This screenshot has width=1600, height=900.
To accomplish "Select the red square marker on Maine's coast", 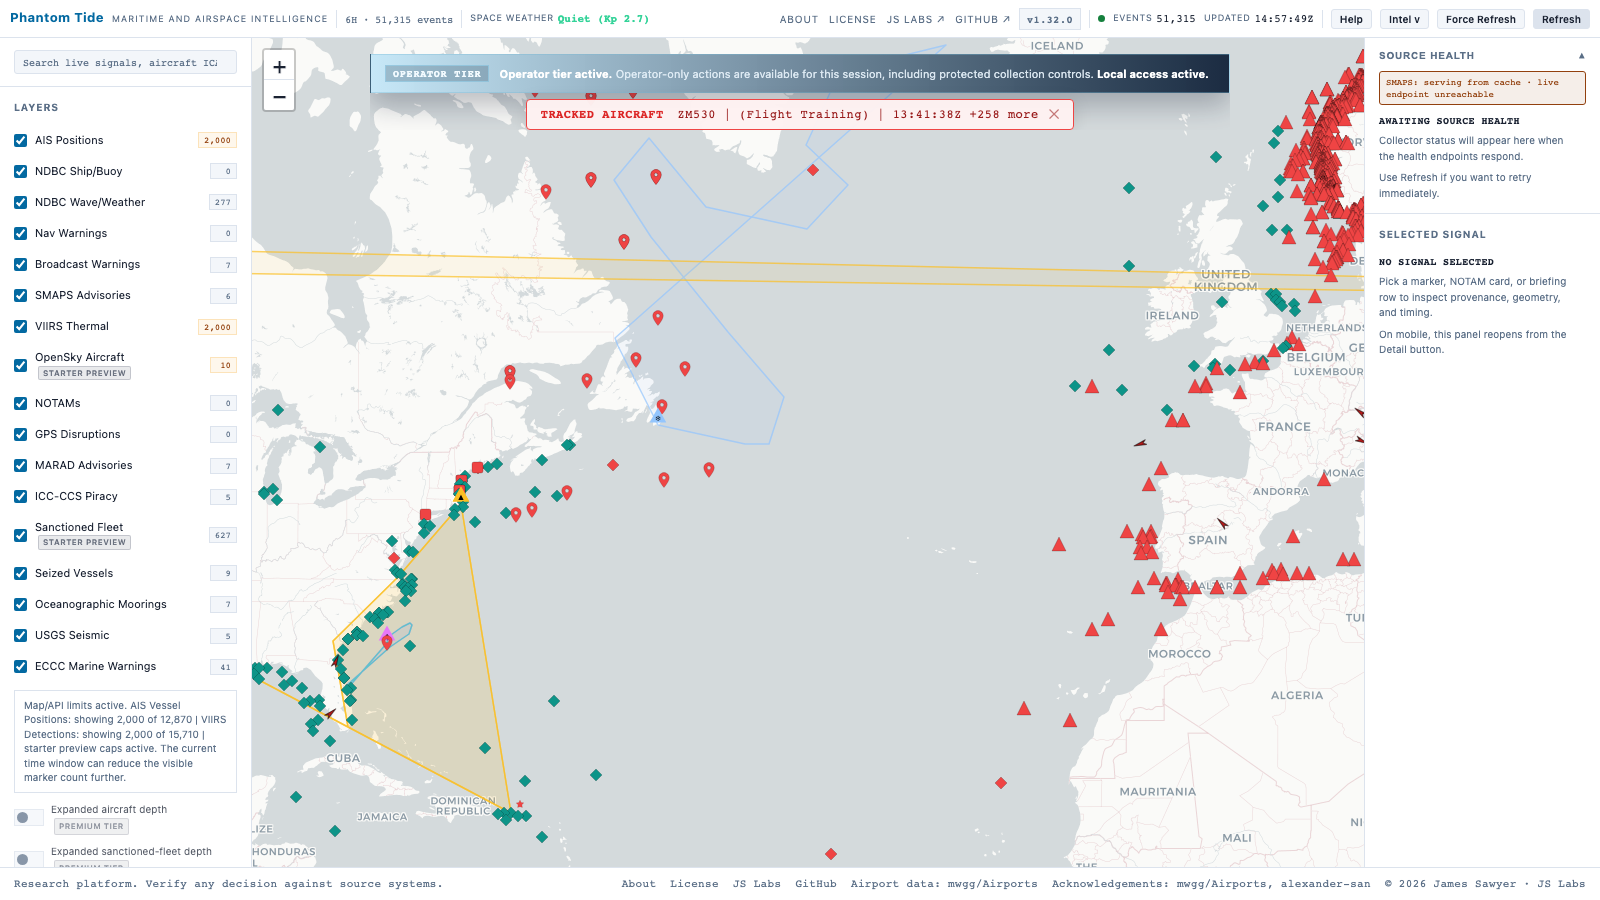I will click(x=478, y=467).
